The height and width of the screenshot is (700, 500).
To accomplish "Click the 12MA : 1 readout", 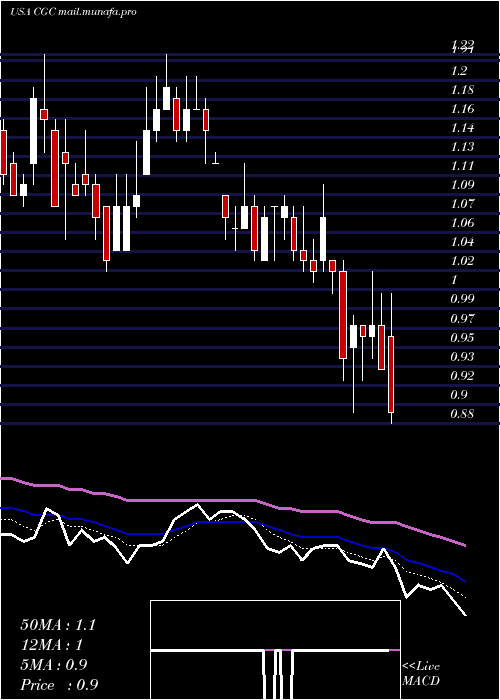I will pyautogui.click(x=51, y=645).
